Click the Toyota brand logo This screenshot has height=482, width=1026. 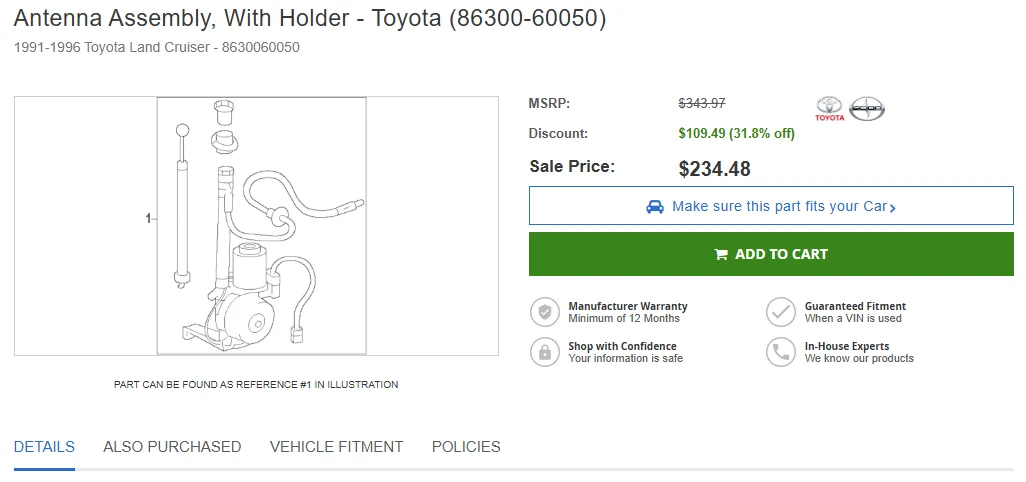click(830, 109)
